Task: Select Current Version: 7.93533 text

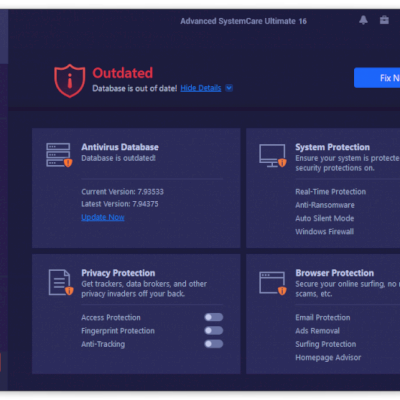Action: 123,192
